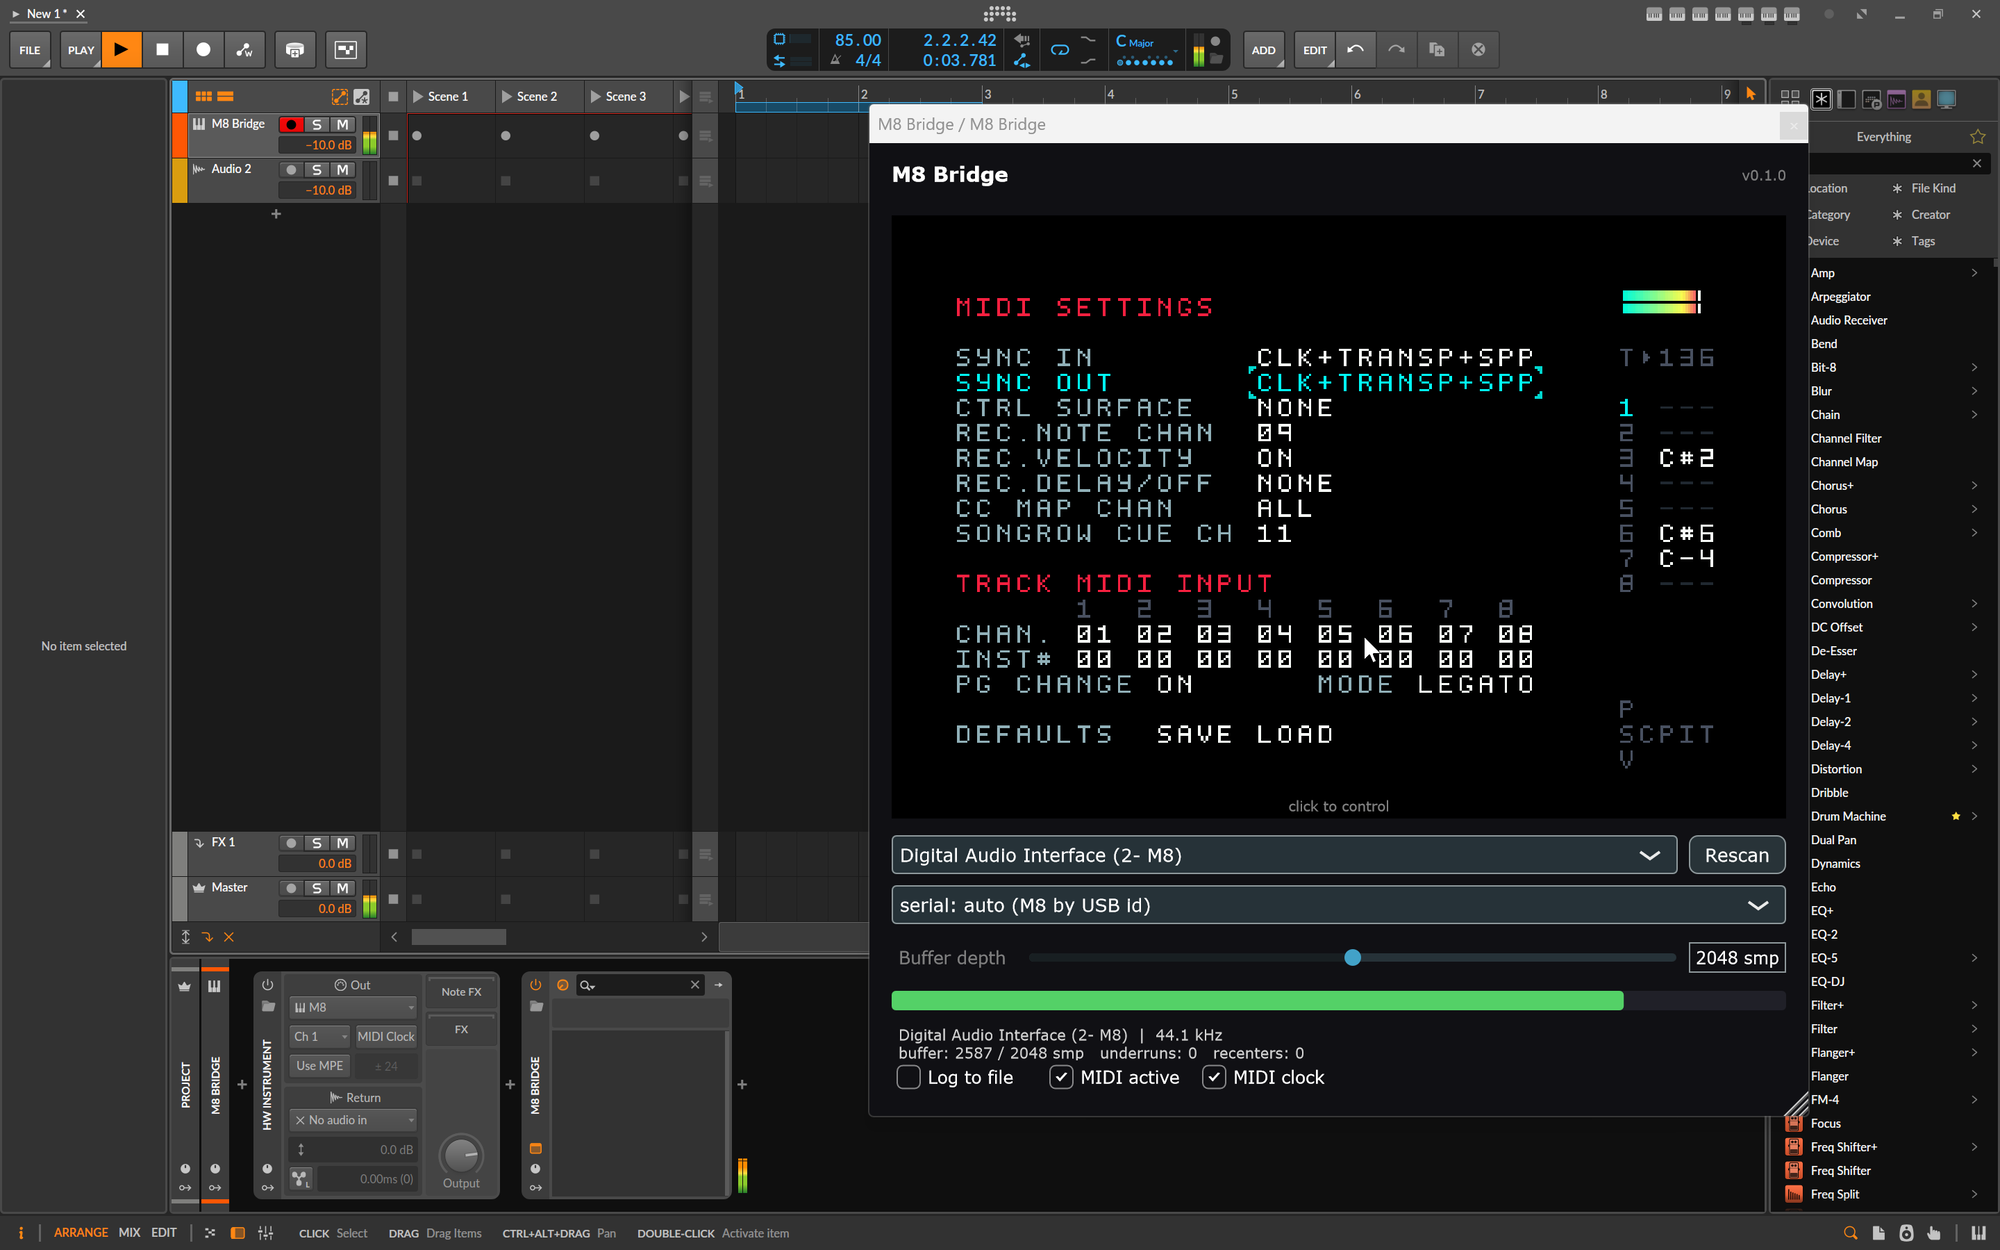Viewport: 2000px width, 1250px height.
Task: Click the clip launcher overdub drum icon
Action: coord(294,49)
